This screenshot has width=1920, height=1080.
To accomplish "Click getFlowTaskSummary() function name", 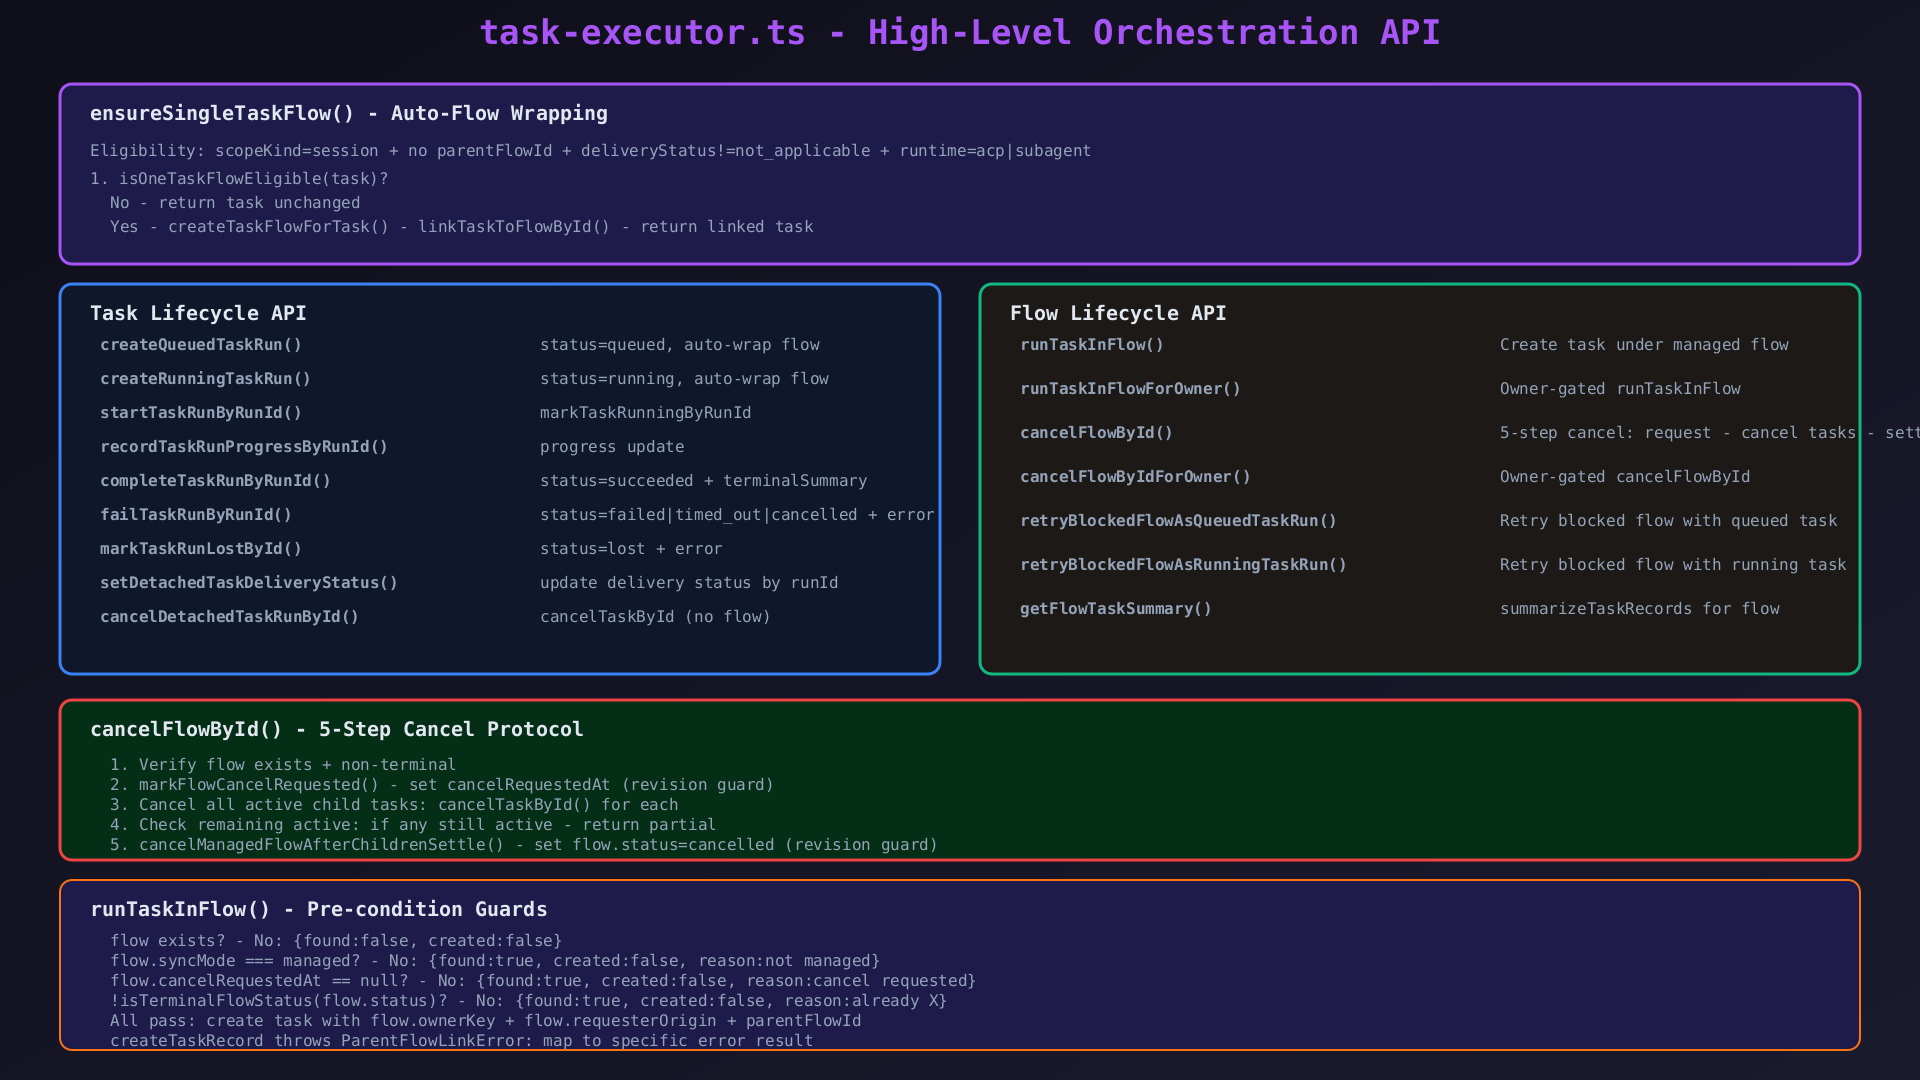I will tap(1116, 609).
